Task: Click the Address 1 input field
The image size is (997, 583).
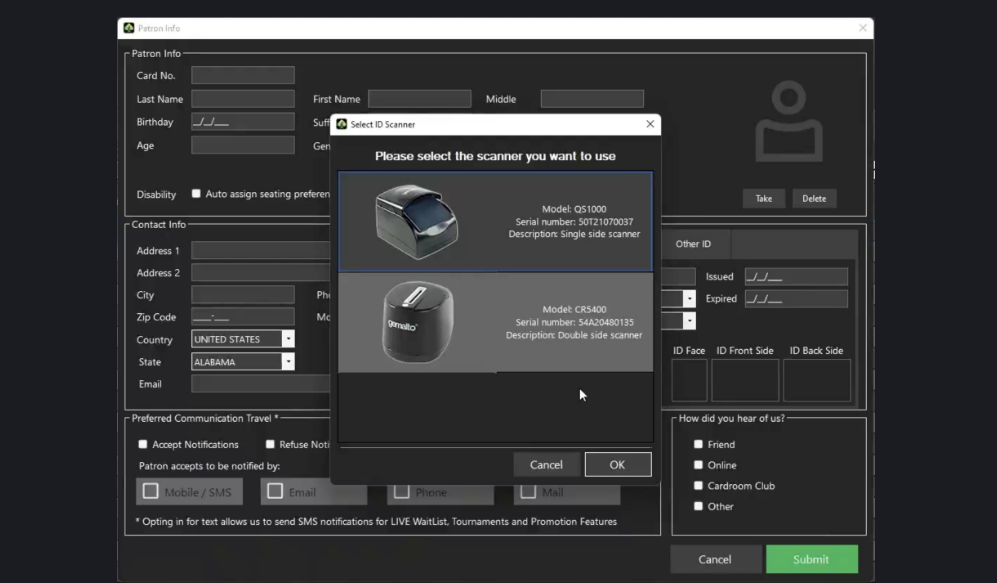Action: (261, 250)
